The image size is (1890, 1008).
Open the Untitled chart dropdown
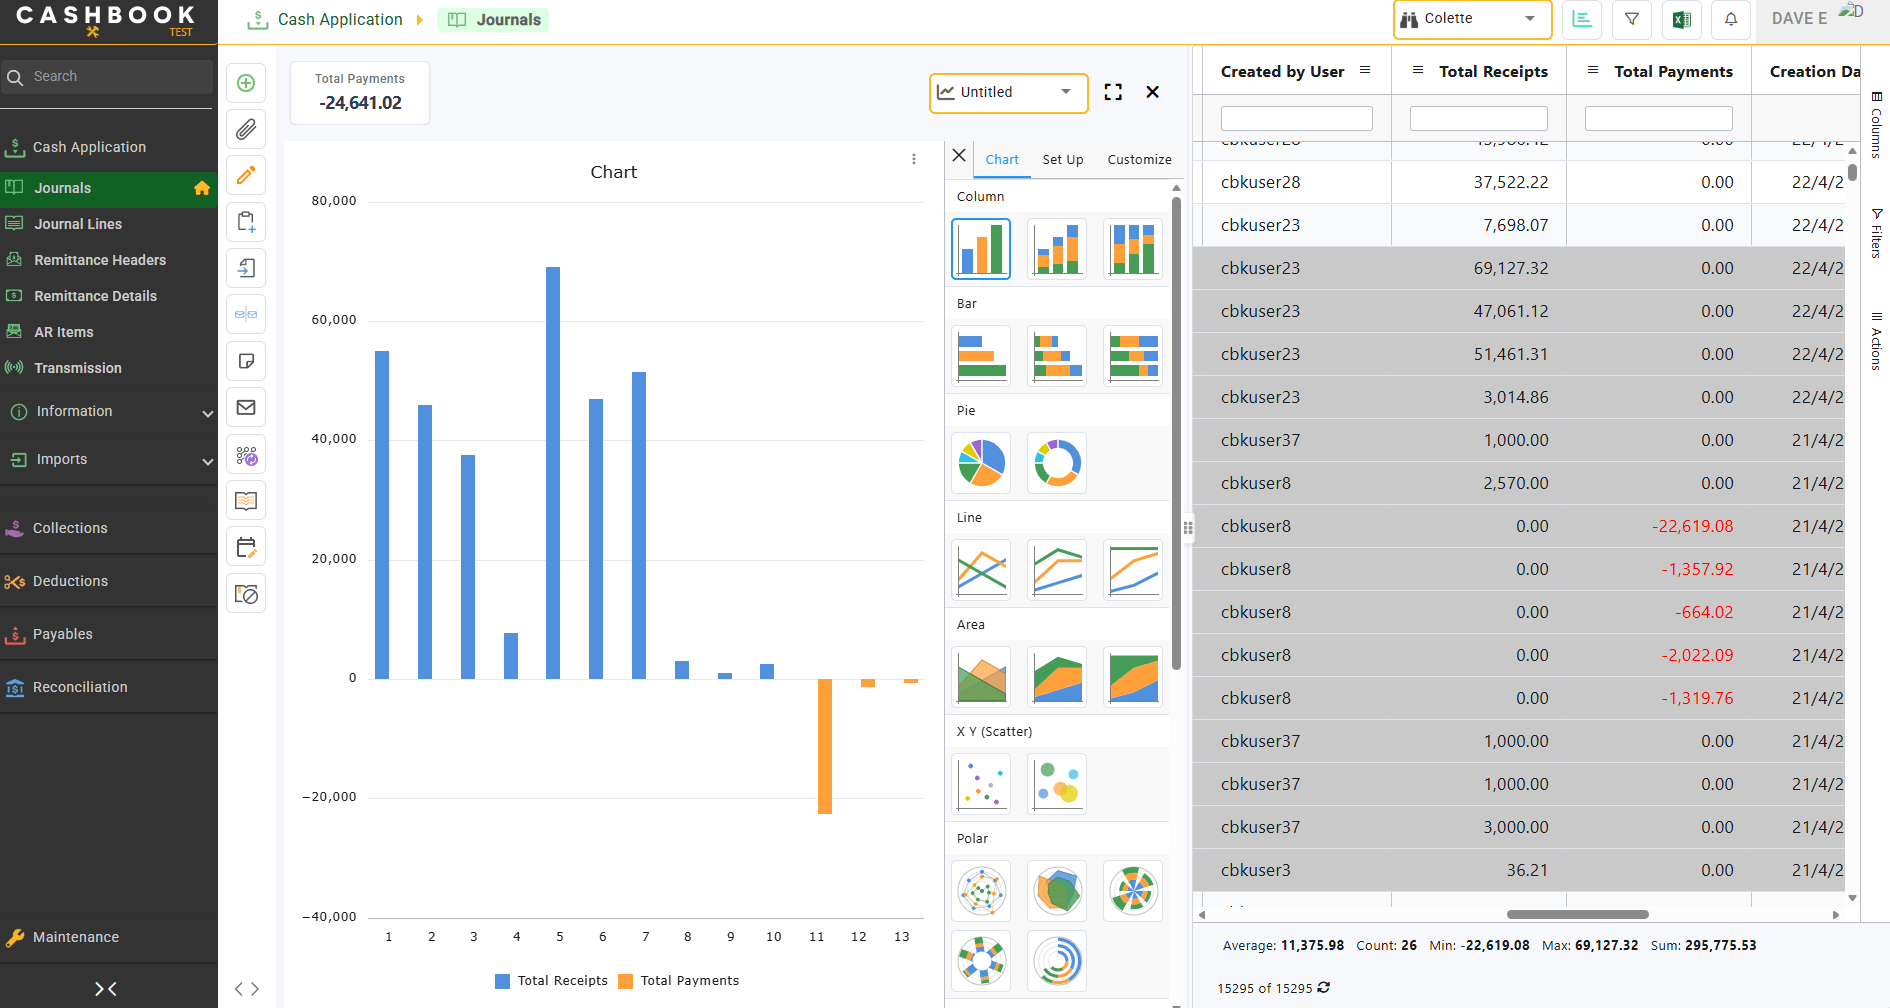click(1008, 92)
